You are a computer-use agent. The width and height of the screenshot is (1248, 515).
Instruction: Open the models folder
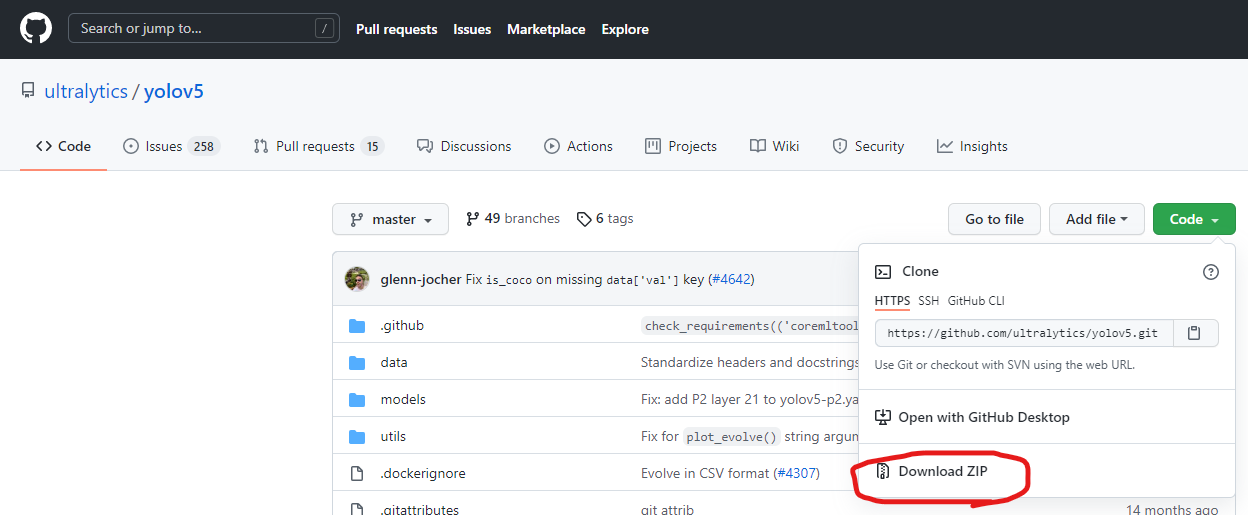coord(403,400)
